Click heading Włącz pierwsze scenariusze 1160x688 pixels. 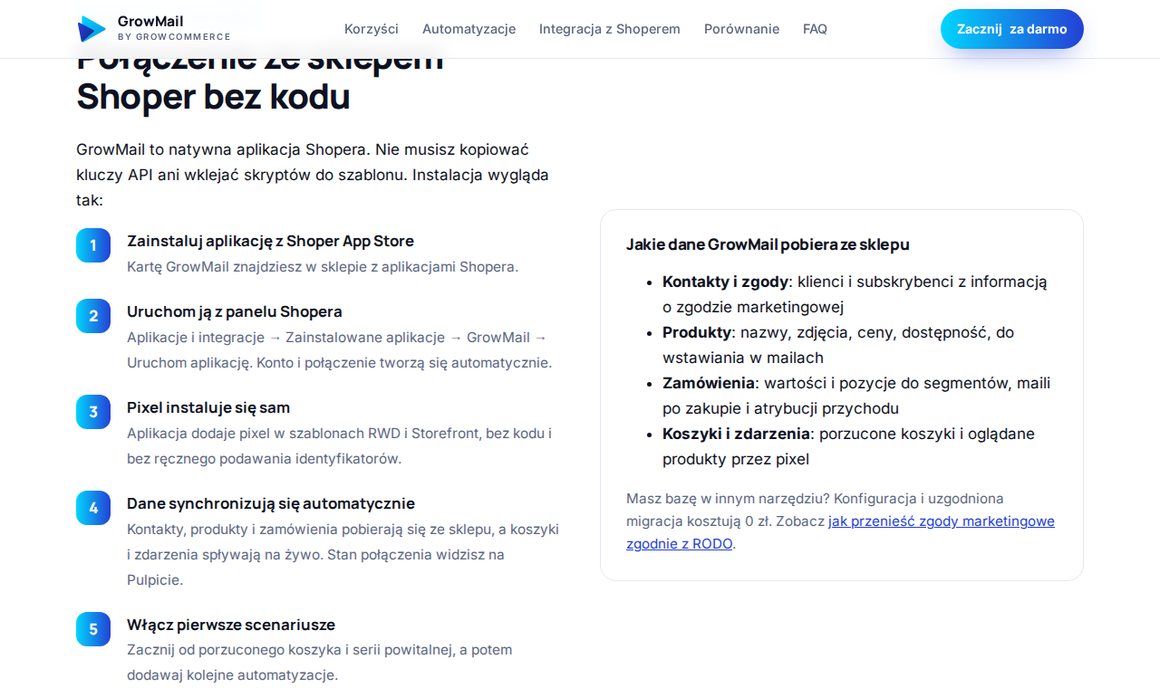coord(231,625)
